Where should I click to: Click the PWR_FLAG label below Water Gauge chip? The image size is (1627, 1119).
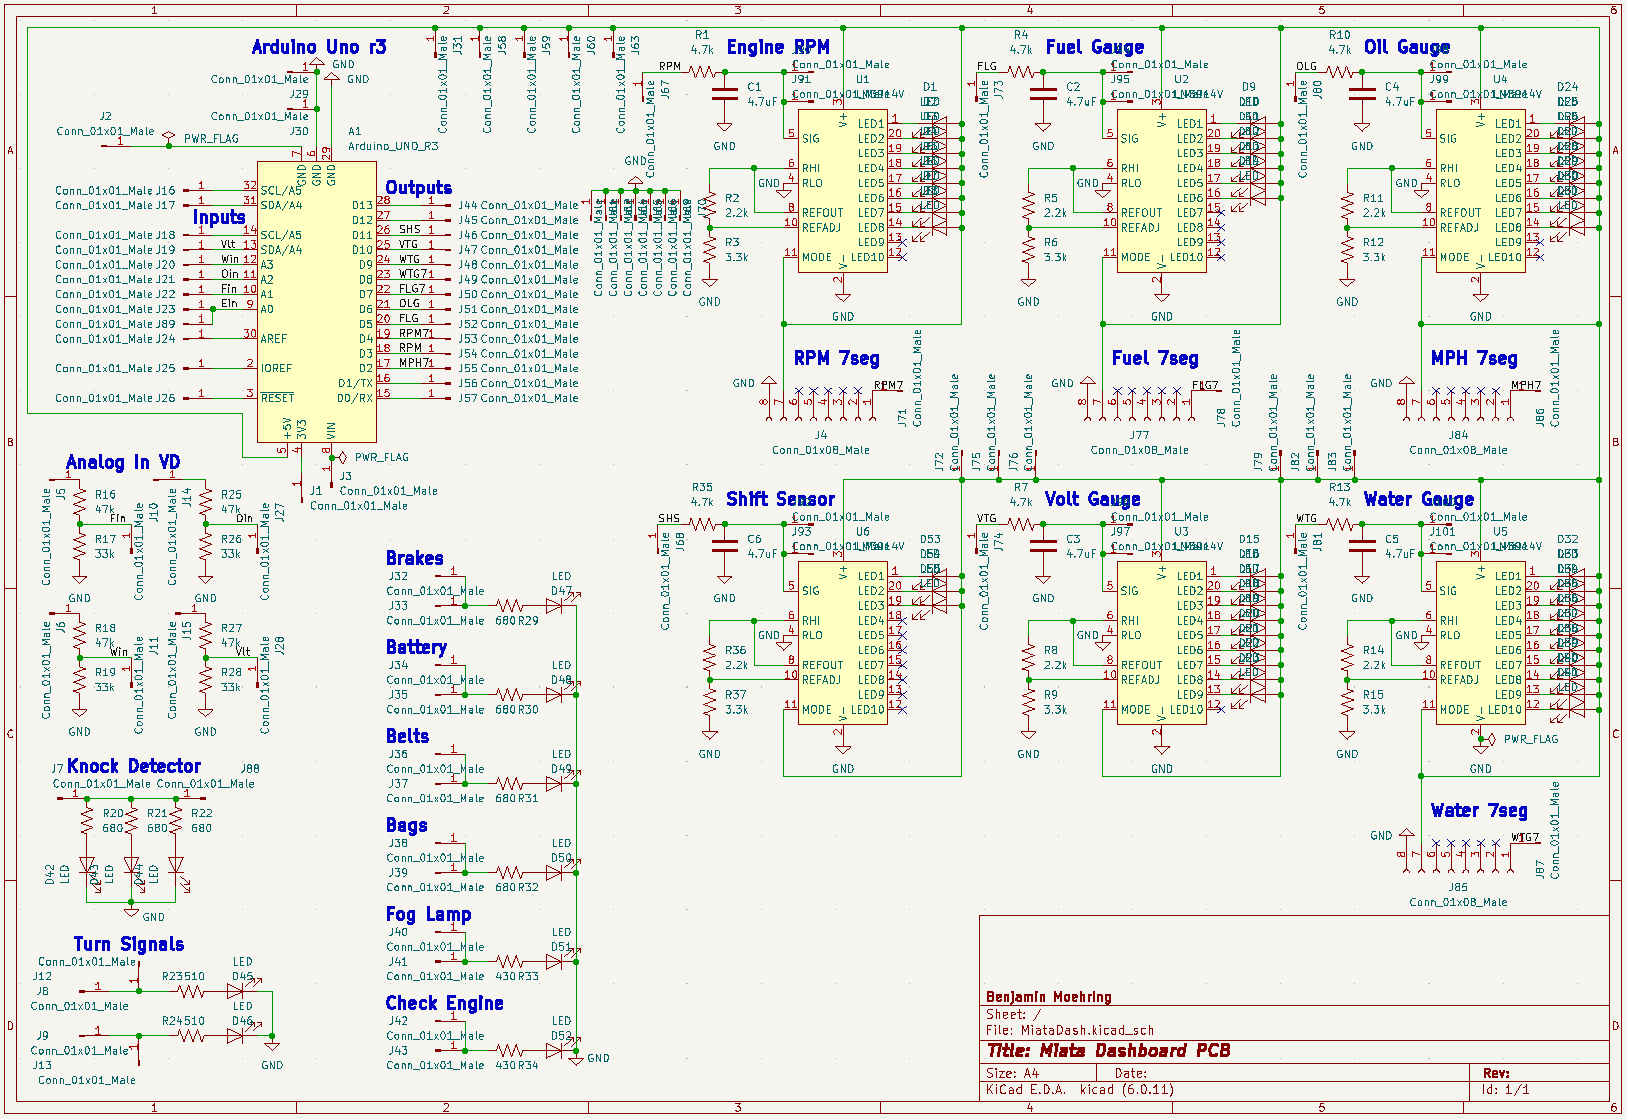[1531, 740]
